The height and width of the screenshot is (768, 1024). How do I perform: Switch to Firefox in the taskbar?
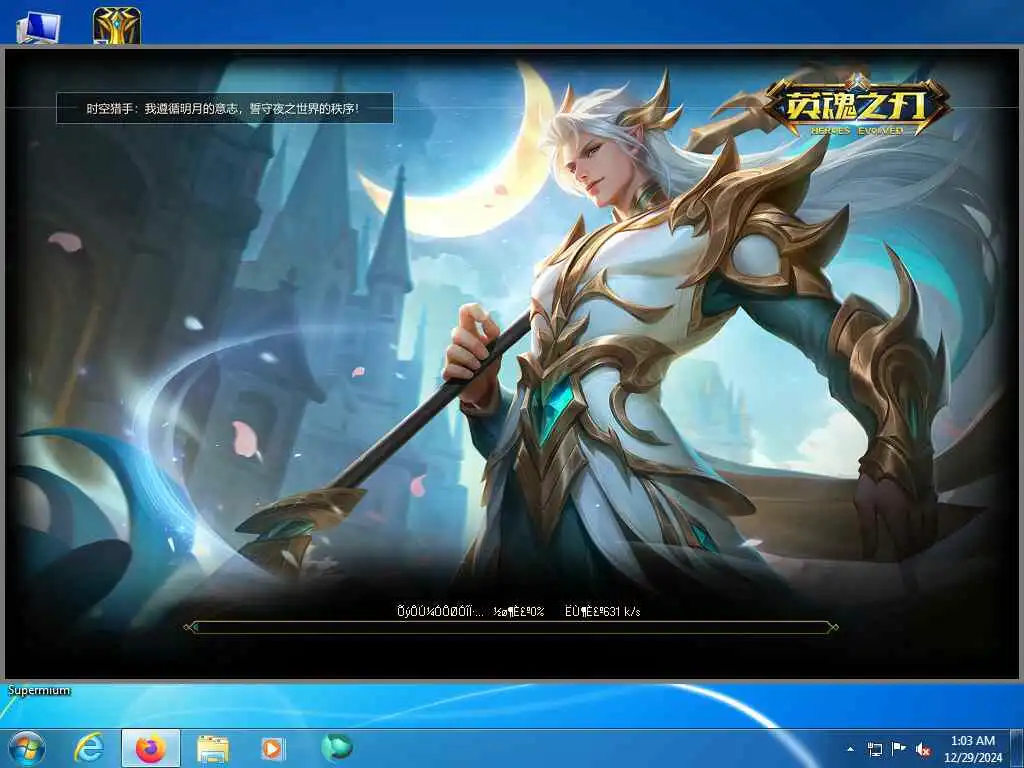pyautogui.click(x=151, y=748)
